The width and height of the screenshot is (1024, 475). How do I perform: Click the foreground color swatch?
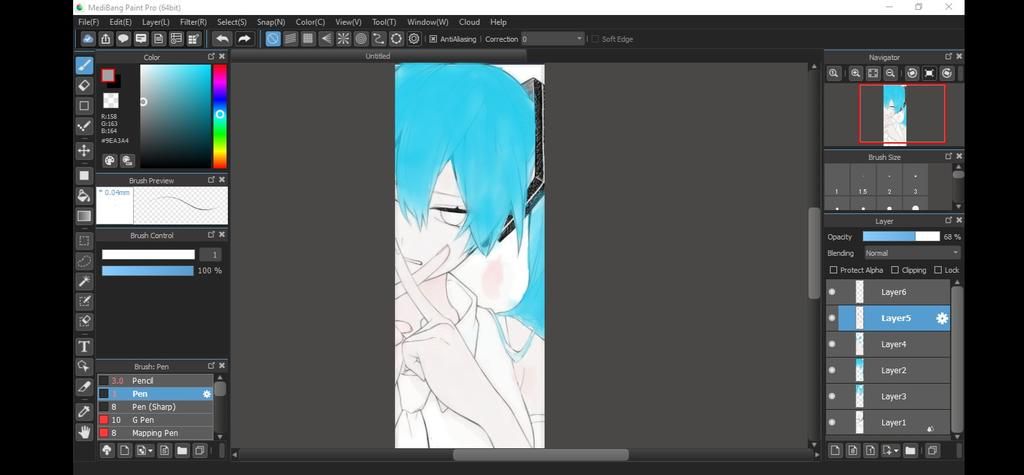tap(108, 76)
